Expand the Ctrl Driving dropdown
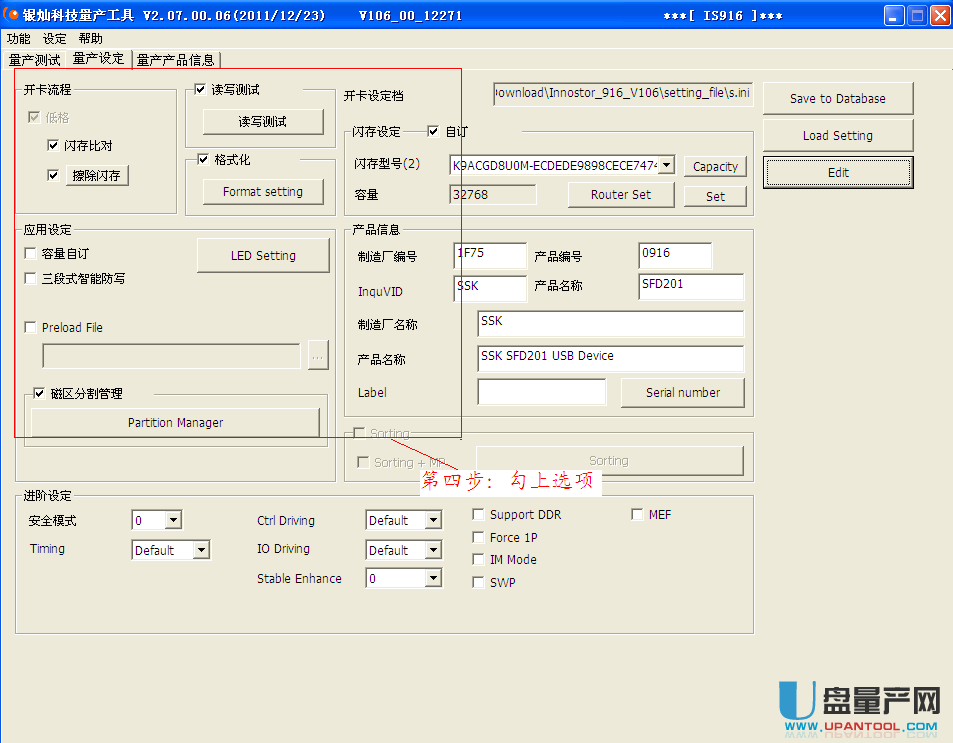 (x=432, y=521)
